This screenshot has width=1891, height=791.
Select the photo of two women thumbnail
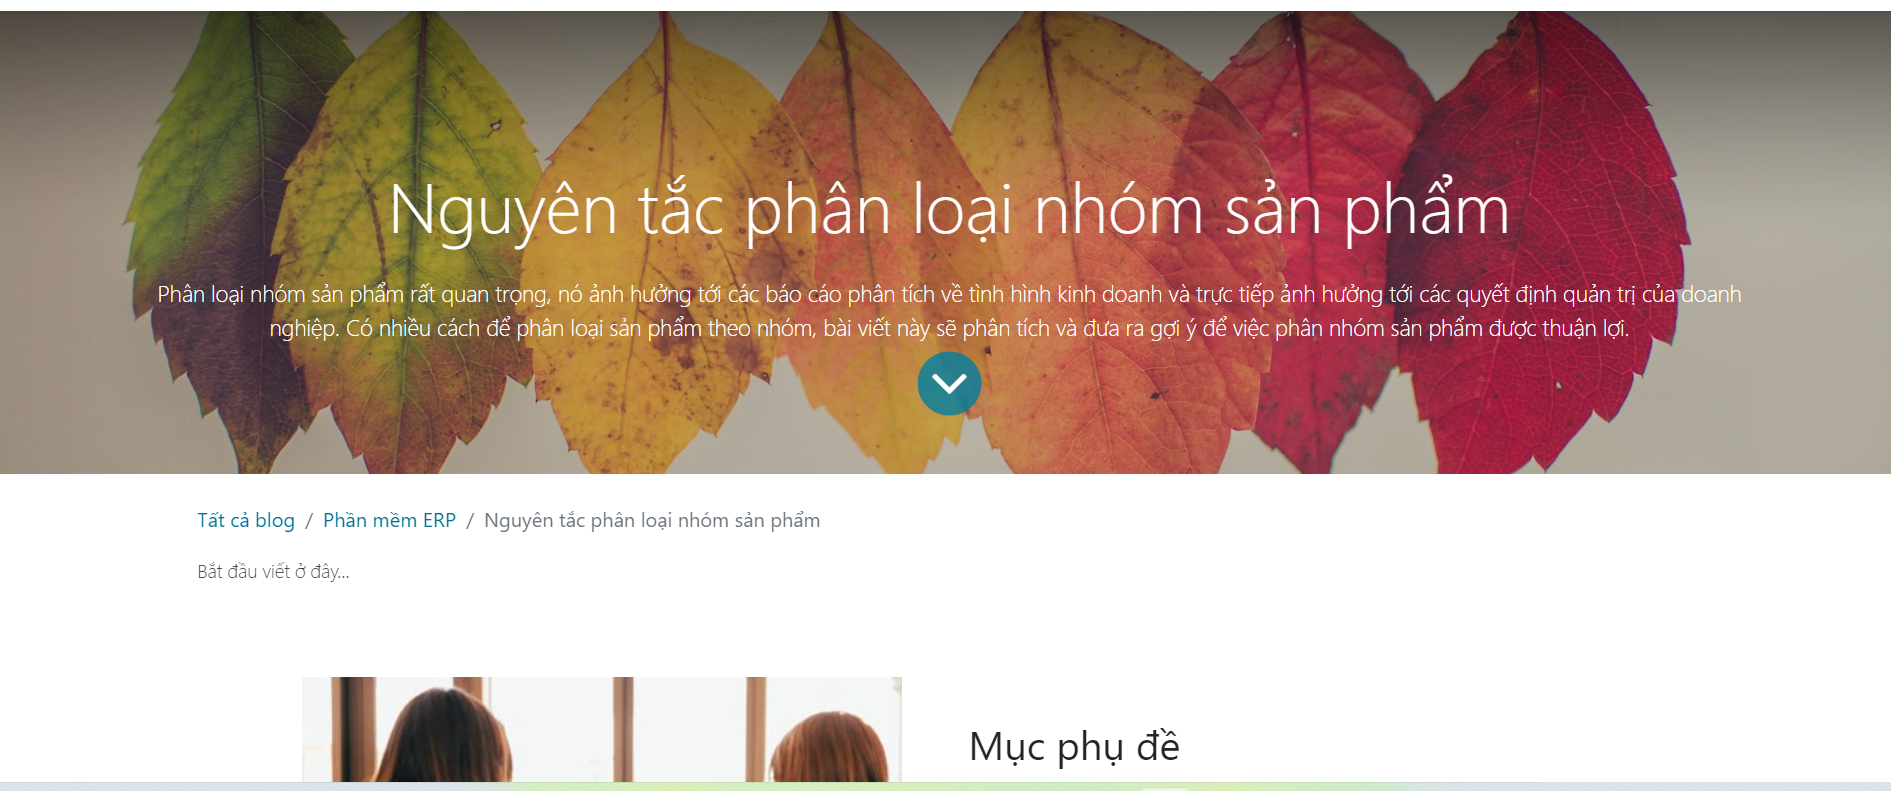coord(602,729)
